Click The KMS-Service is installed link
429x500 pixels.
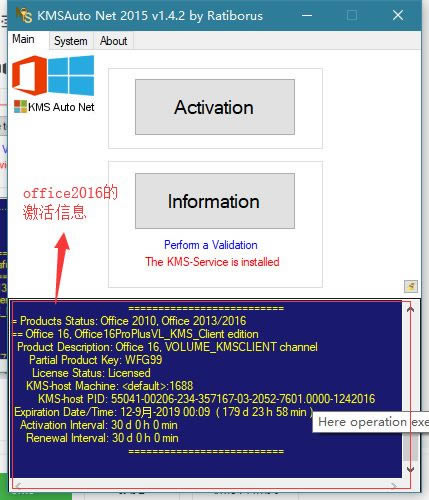click(x=212, y=262)
